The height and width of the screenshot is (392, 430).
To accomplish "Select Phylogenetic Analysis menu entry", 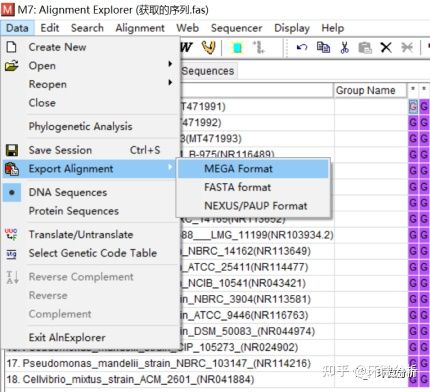I will pyautogui.click(x=80, y=127).
